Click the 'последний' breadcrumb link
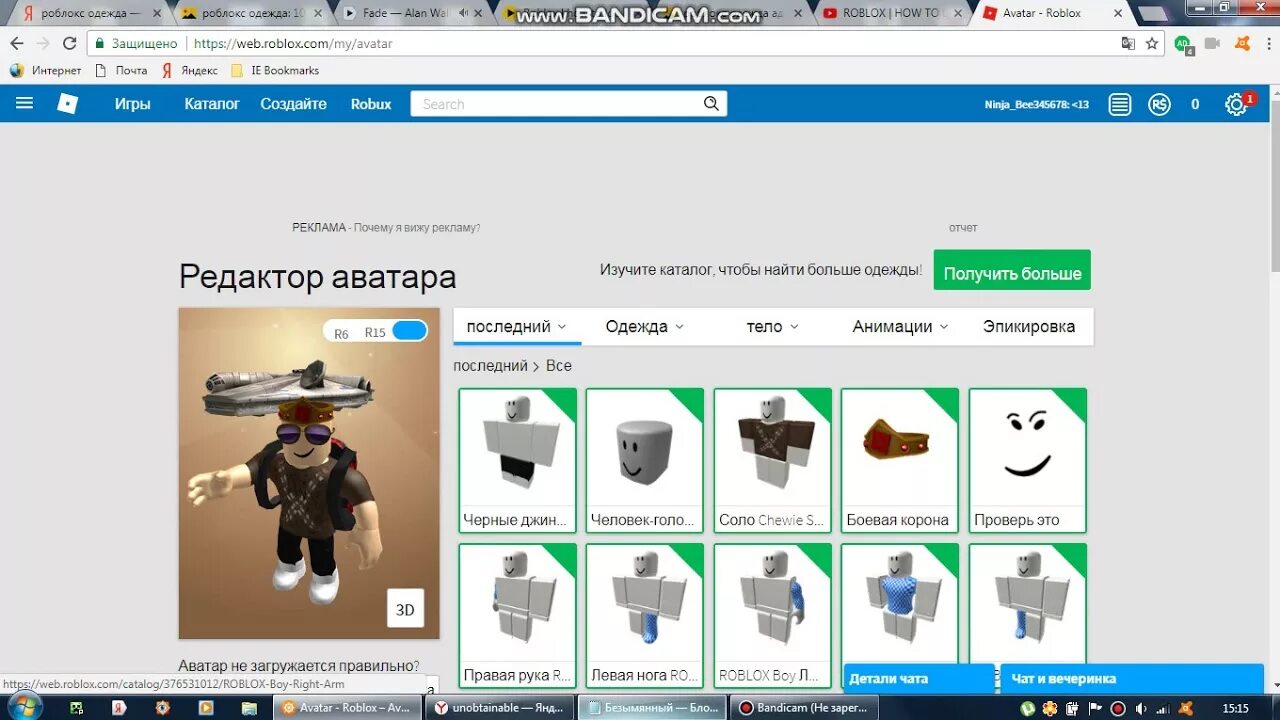 click(x=490, y=366)
